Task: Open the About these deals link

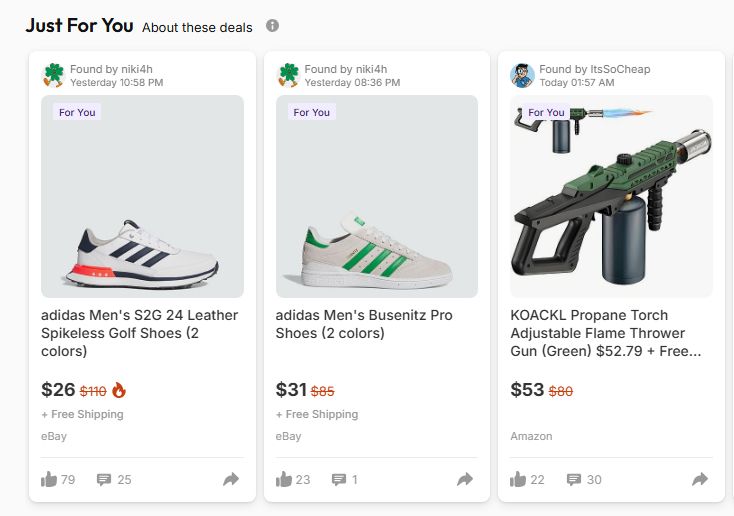Action: click(x=197, y=27)
